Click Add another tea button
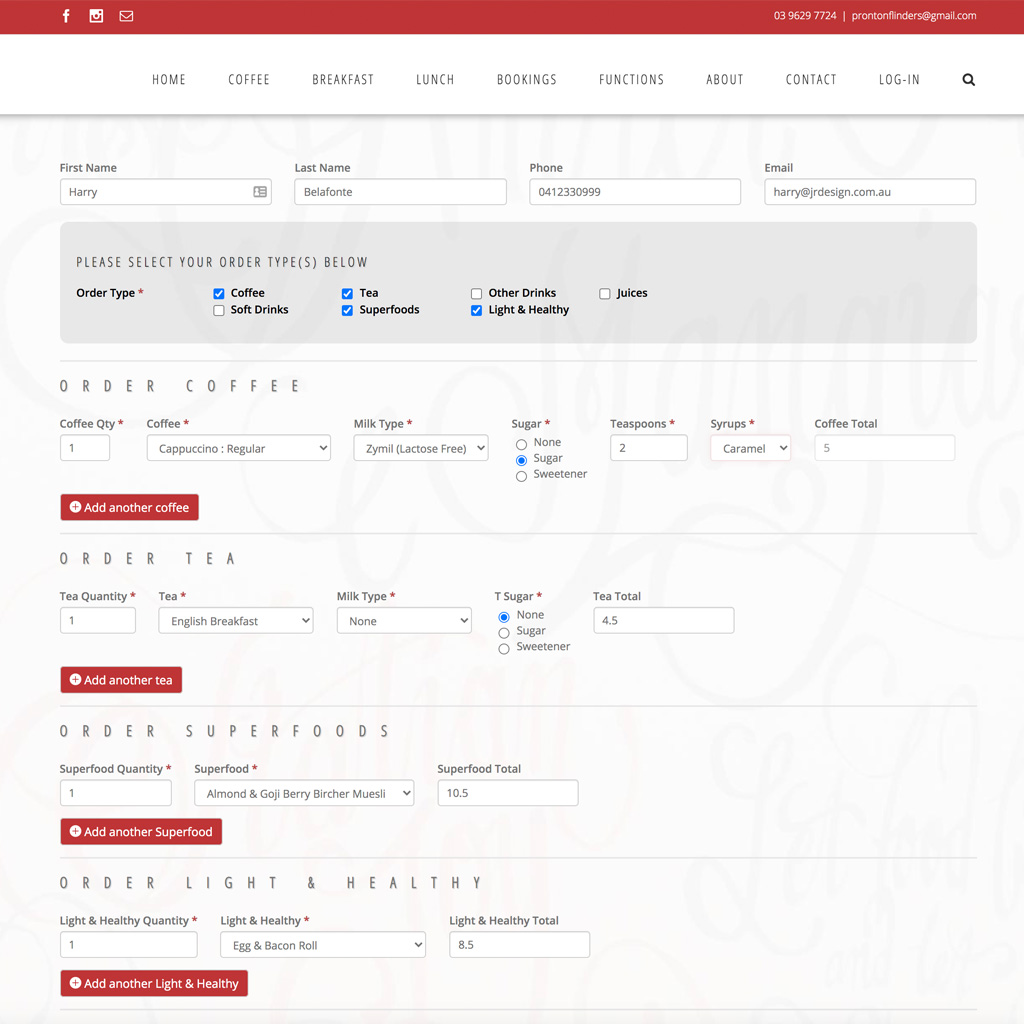Image resolution: width=1024 pixels, height=1024 pixels. pos(121,680)
